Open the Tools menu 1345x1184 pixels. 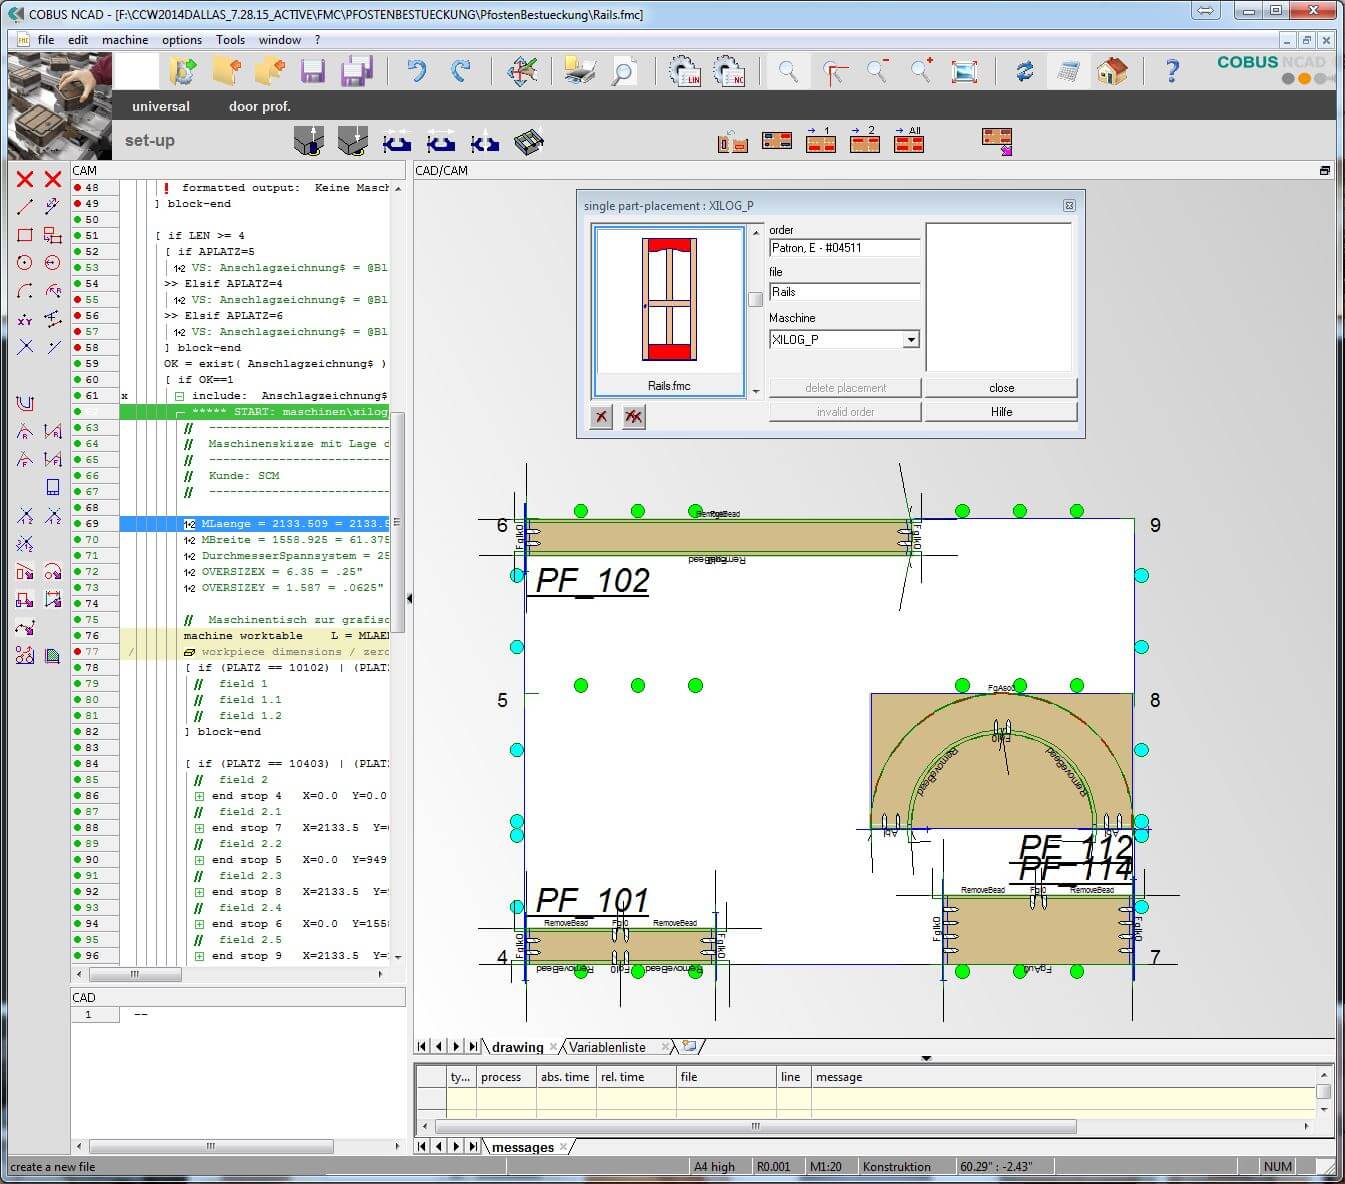coord(230,40)
